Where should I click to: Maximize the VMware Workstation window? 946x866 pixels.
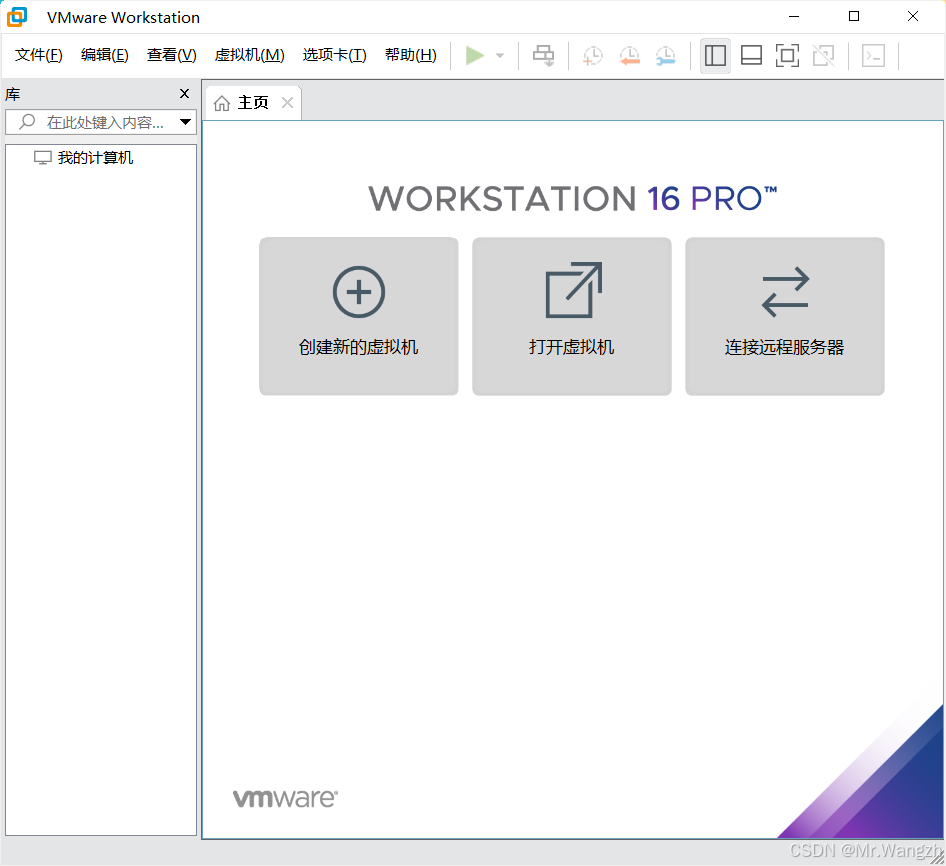pyautogui.click(x=854, y=17)
